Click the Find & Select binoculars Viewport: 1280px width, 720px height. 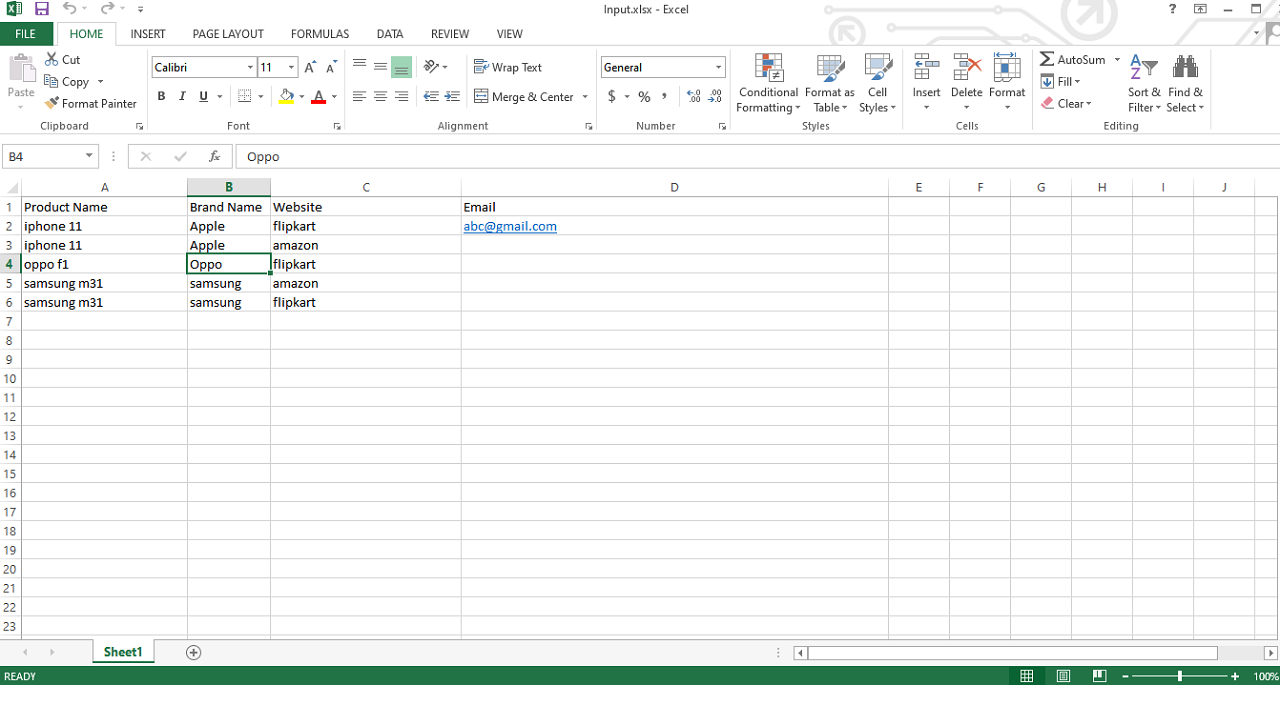(x=1185, y=84)
